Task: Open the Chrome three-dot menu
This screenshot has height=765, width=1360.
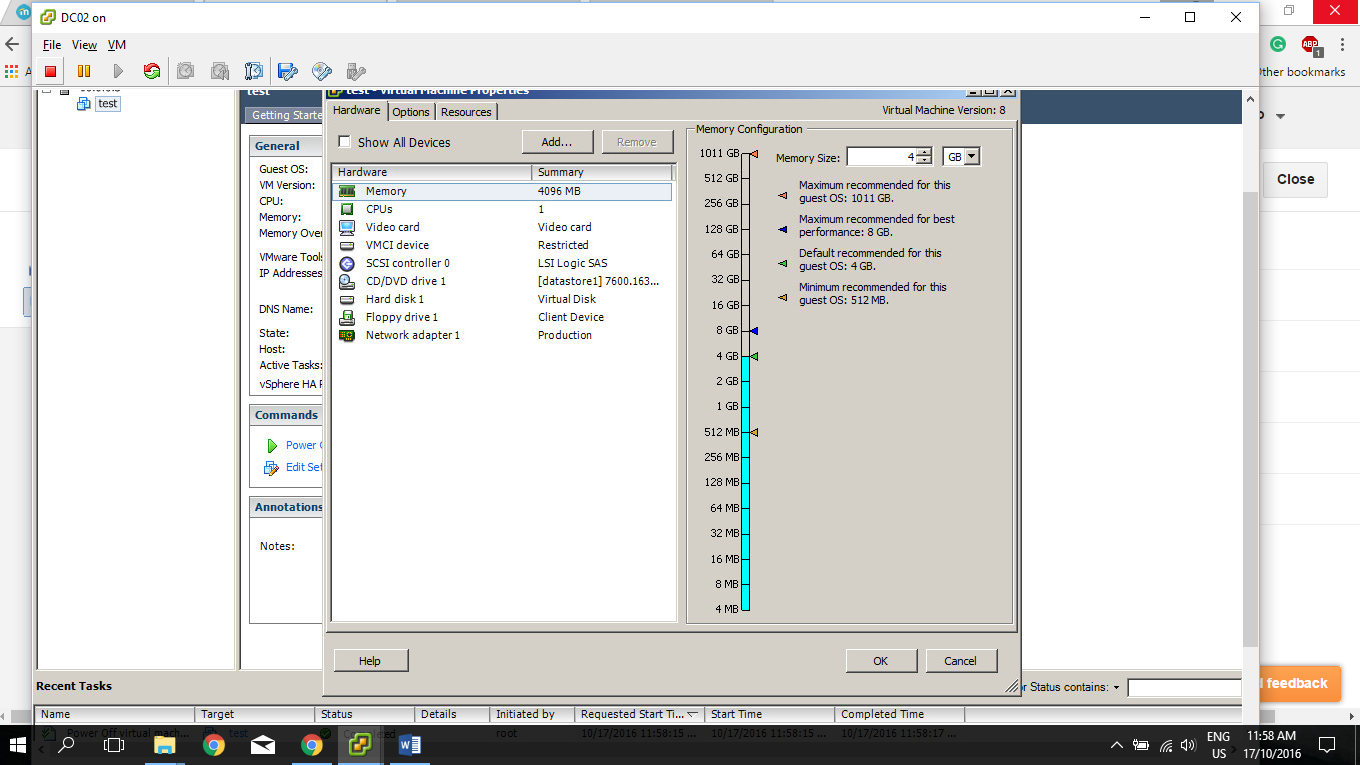Action: tap(1342, 45)
